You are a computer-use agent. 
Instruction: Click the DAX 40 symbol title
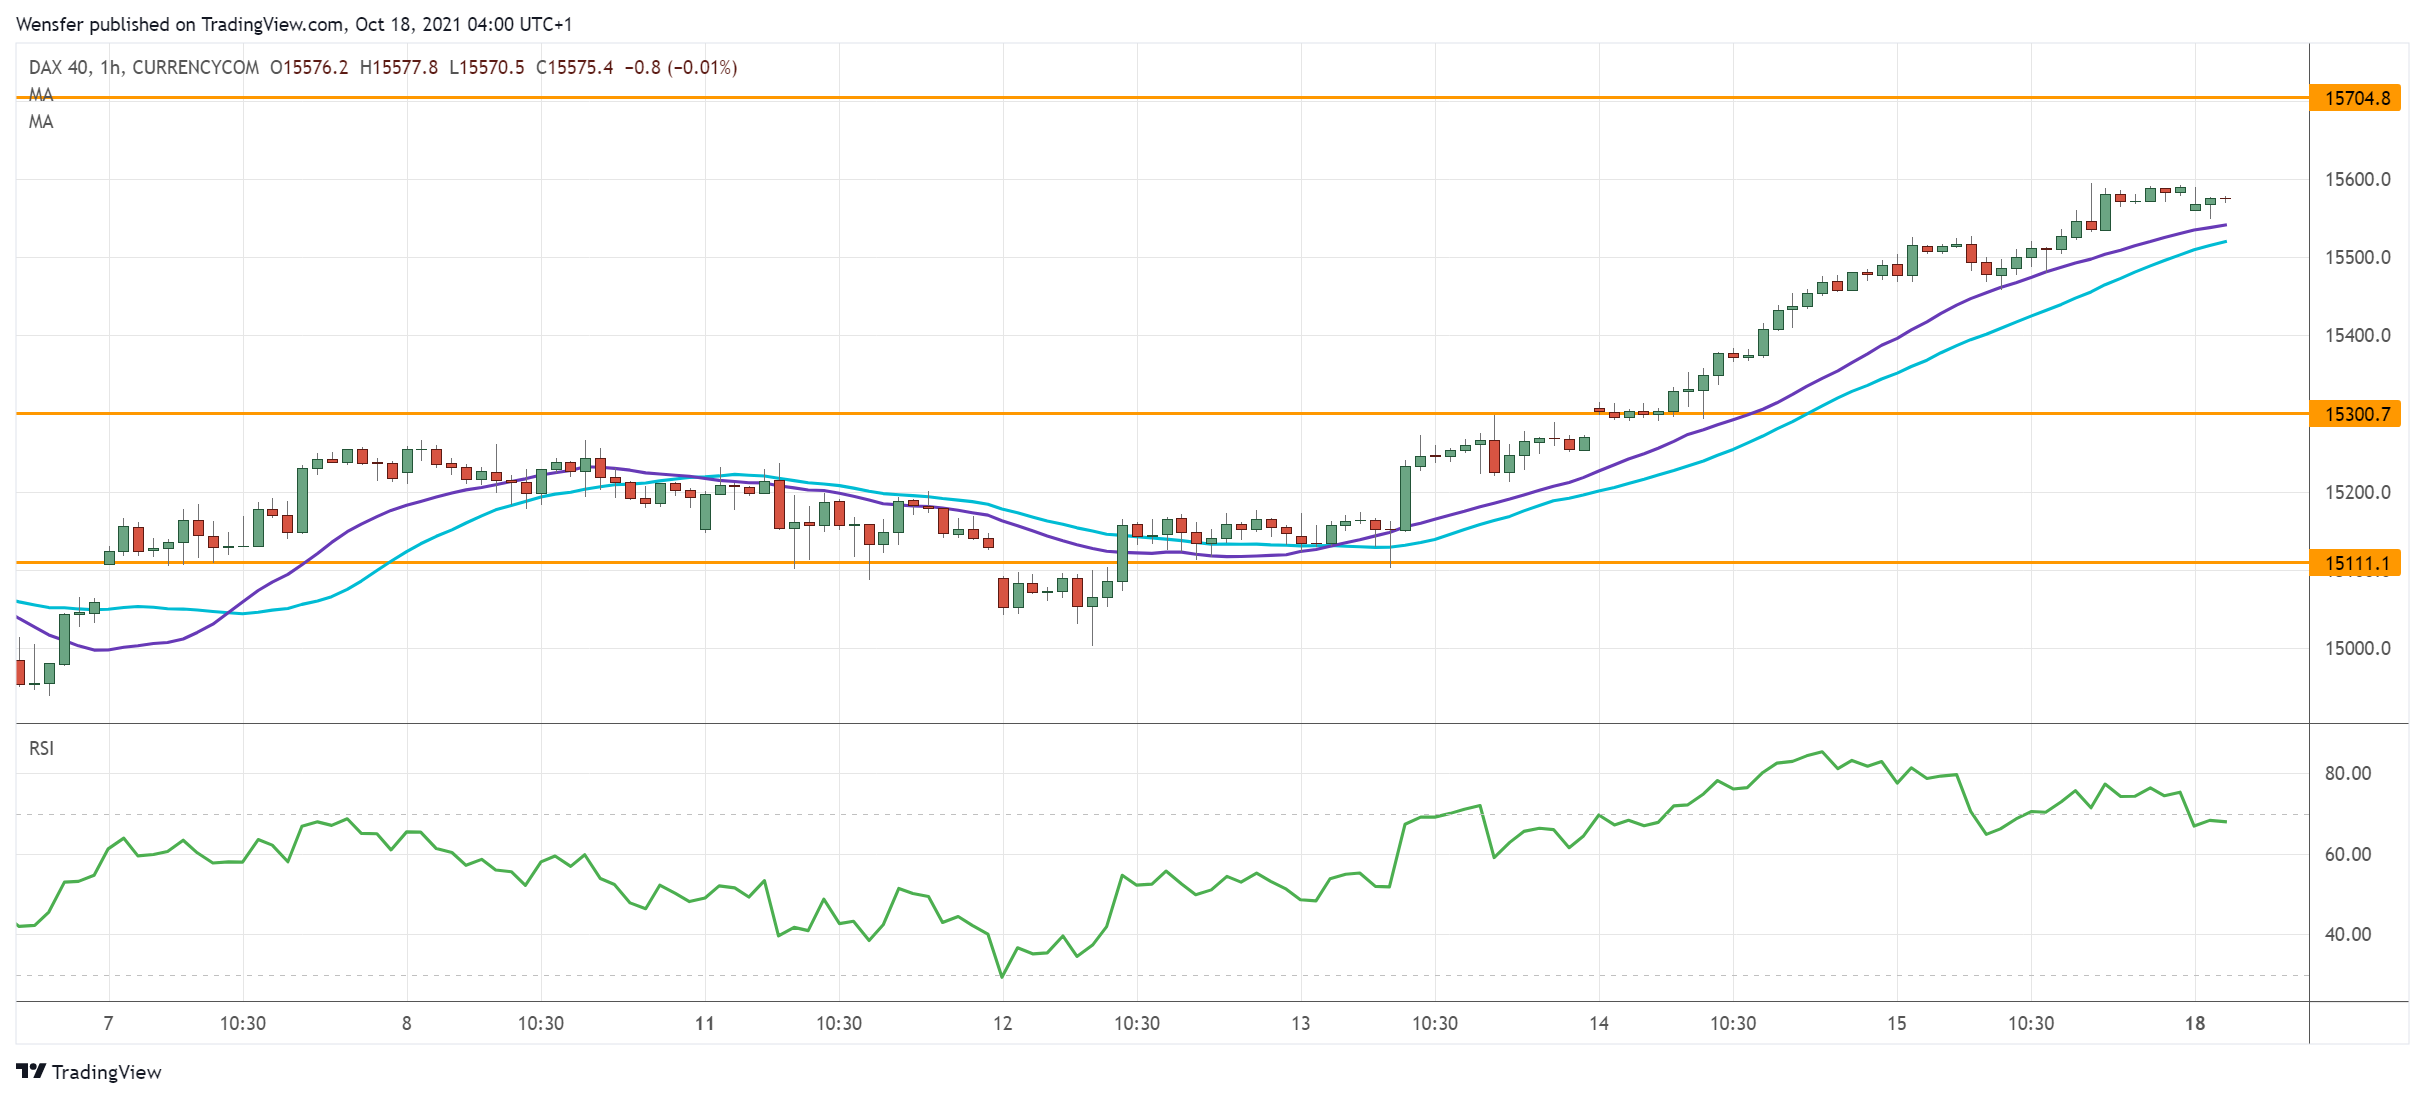click(59, 67)
